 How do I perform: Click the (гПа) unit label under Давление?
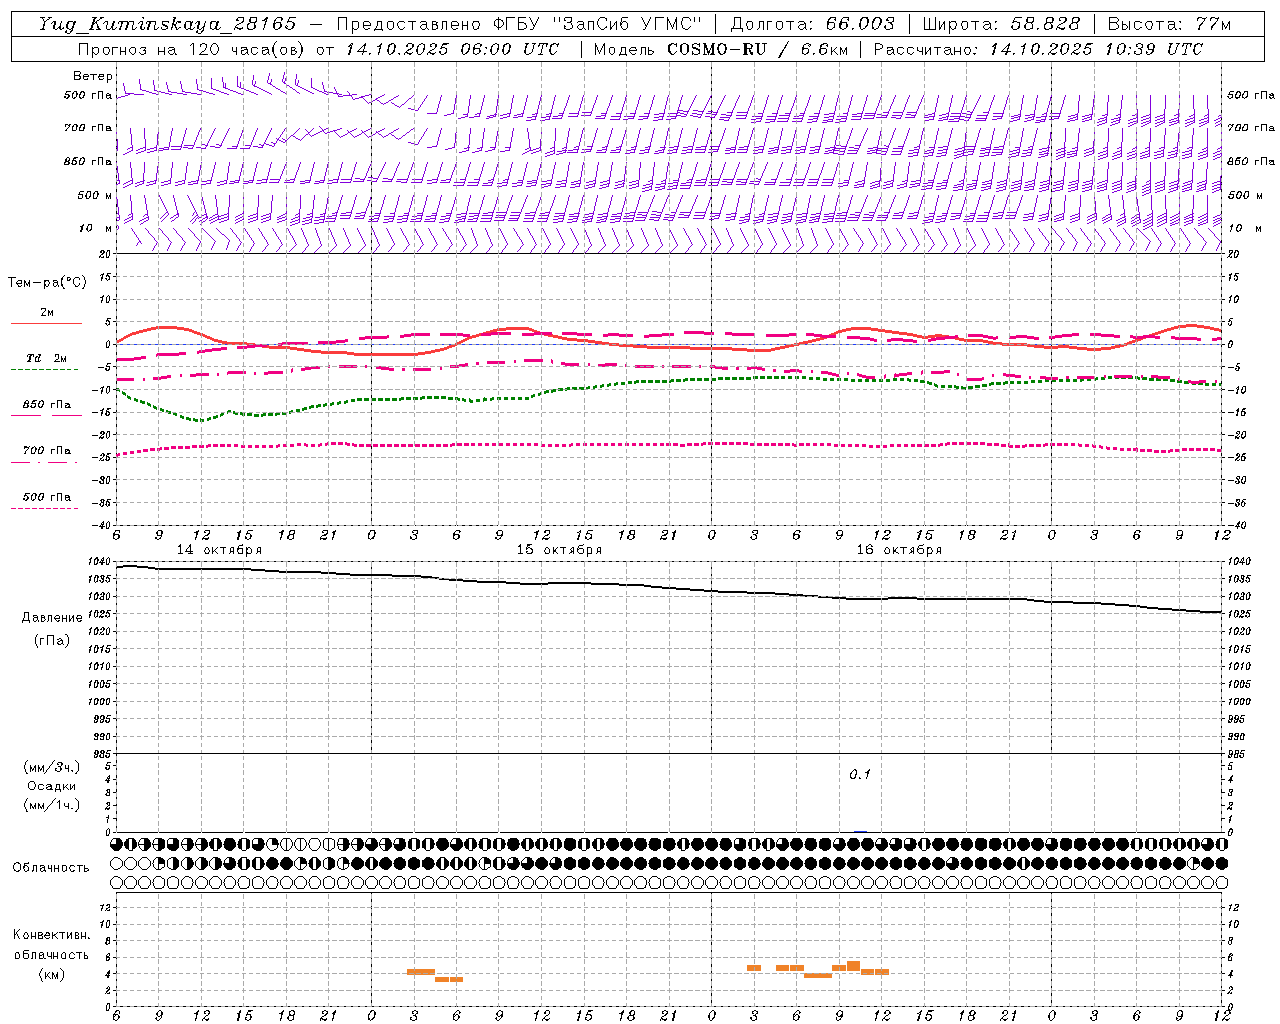[x=52, y=641]
